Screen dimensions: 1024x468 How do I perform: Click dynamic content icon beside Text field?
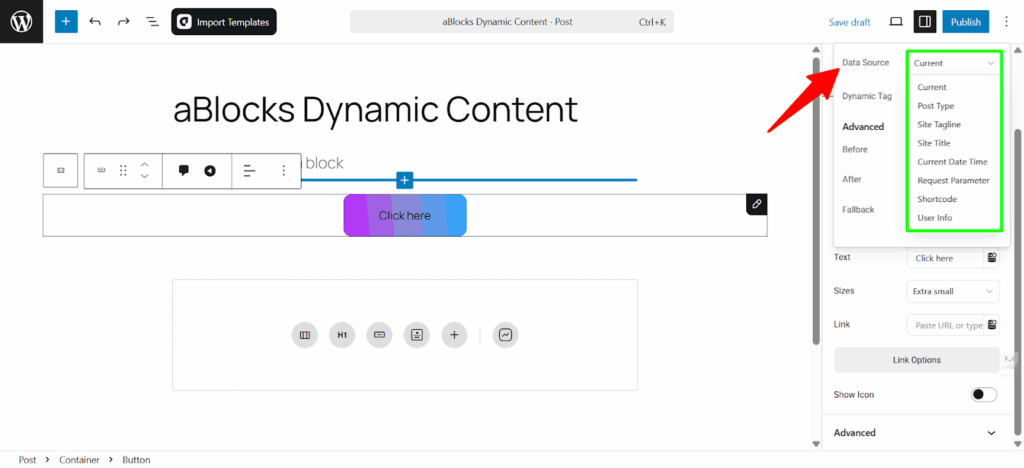pos(992,258)
